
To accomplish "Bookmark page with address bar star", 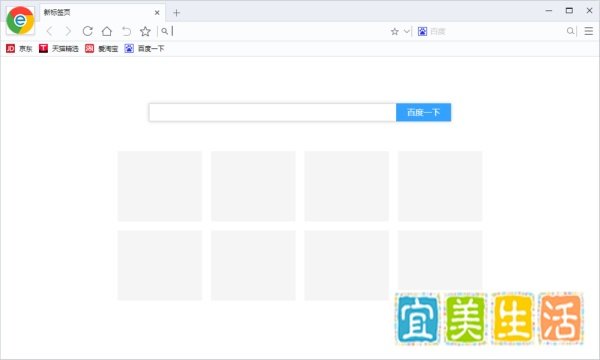I will [395, 31].
